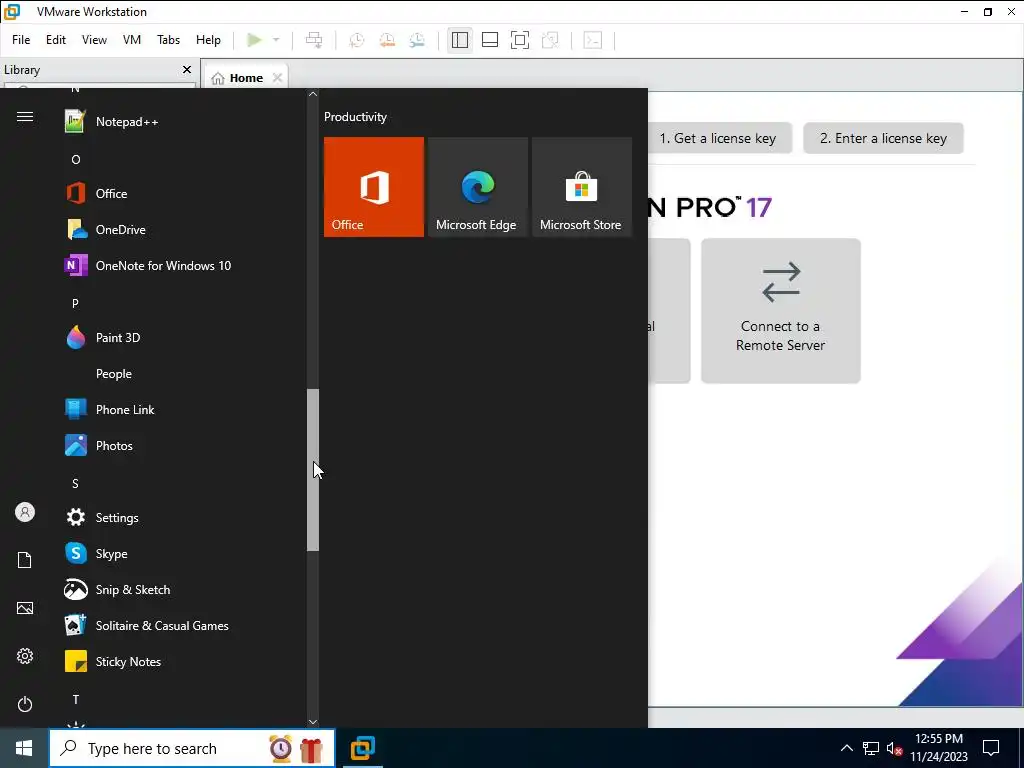
Task: Open the Tabs menu
Action: [168, 40]
